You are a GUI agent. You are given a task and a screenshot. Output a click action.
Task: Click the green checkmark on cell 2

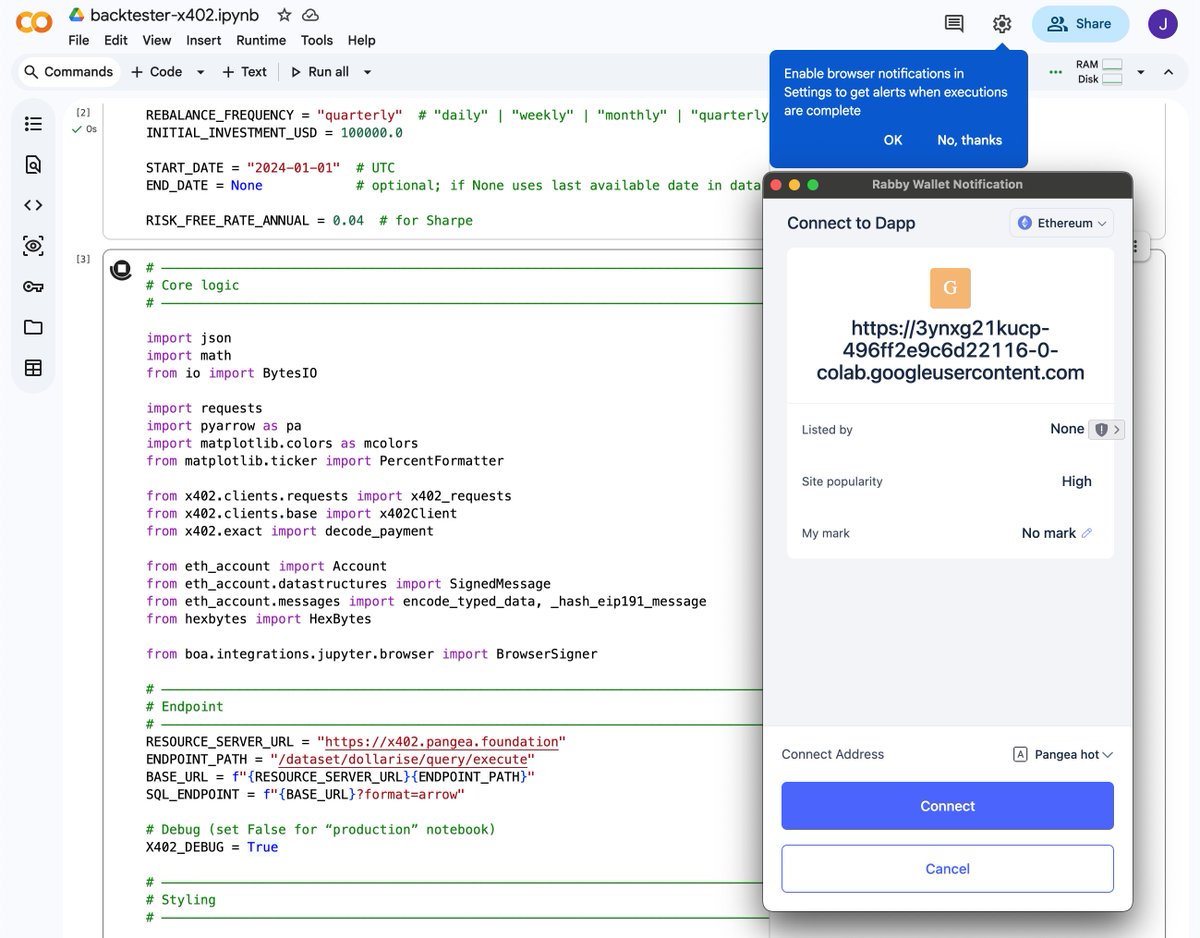79,129
